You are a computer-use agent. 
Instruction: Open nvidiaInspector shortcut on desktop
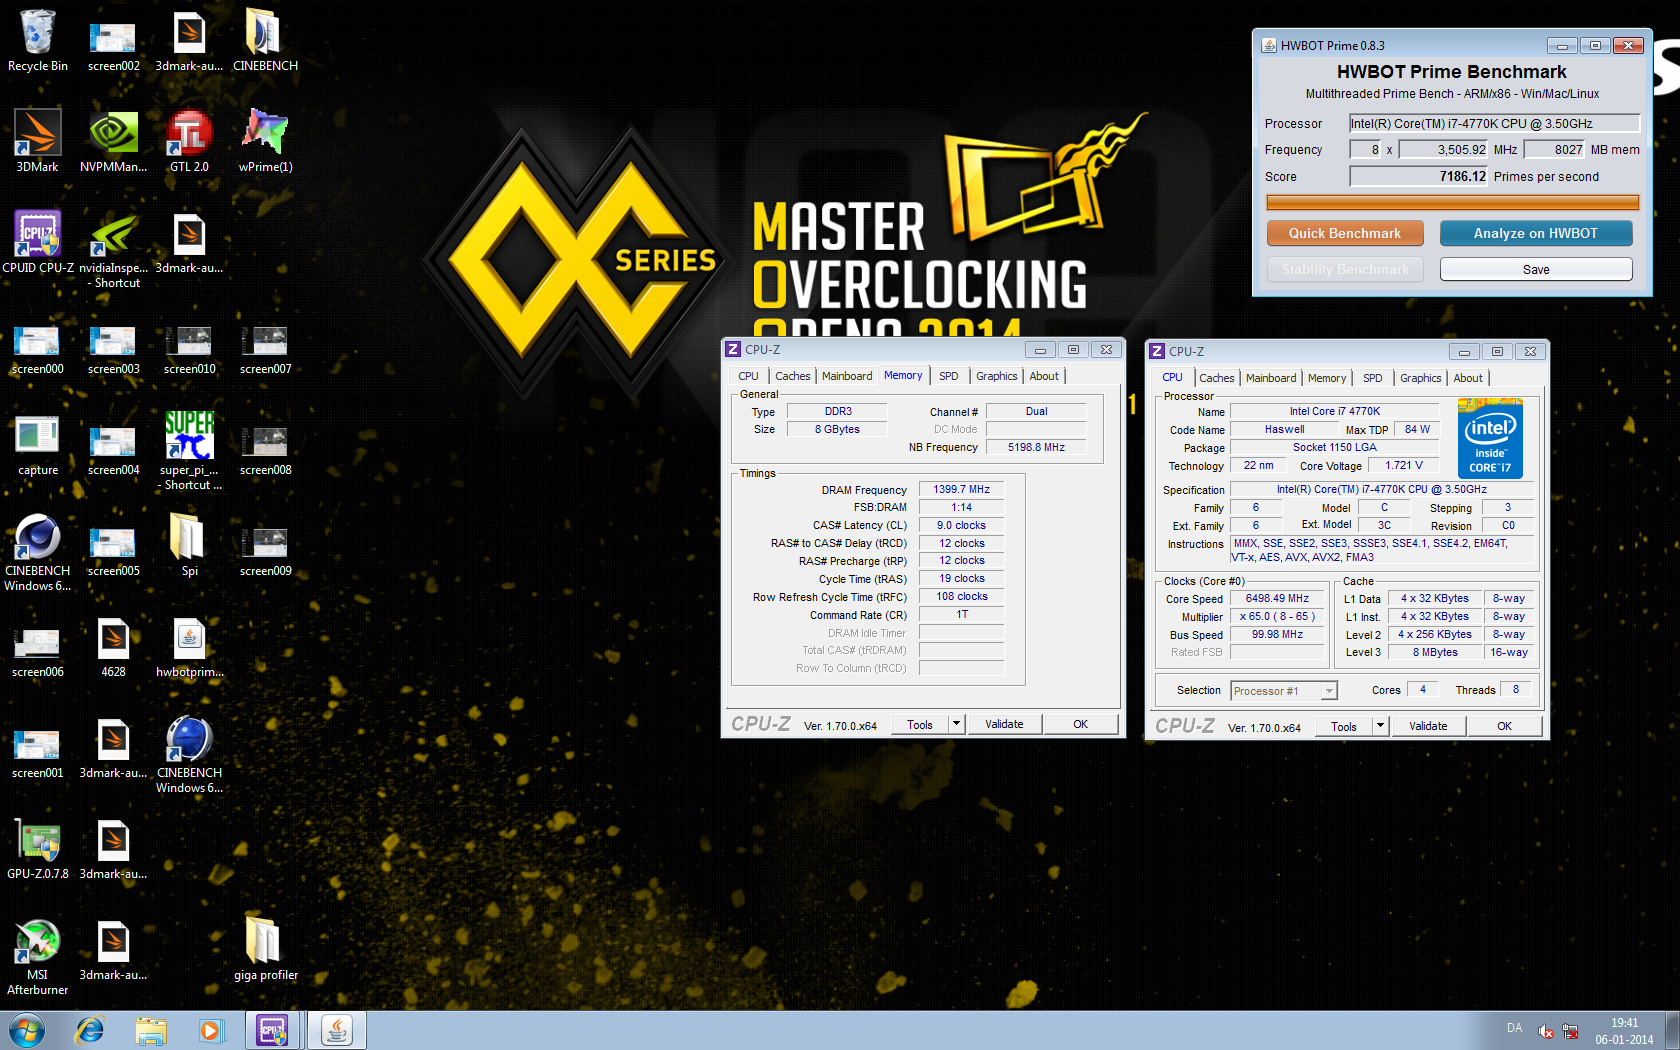(113, 250)
